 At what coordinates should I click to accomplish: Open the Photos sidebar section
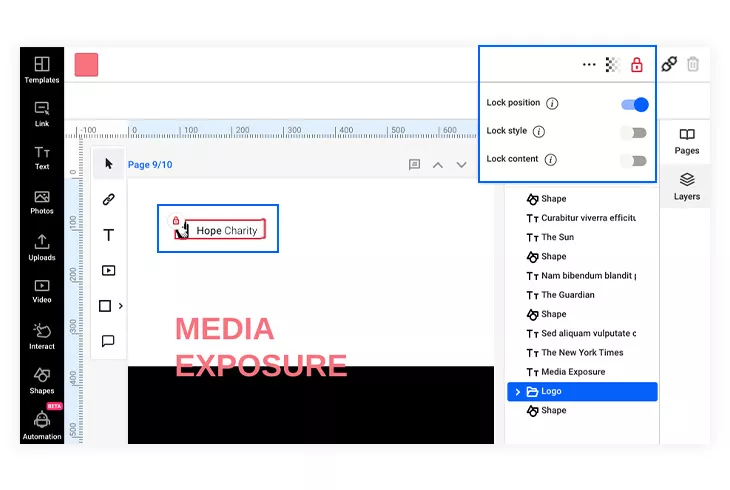pyautogui.click(x=42, y=202)
